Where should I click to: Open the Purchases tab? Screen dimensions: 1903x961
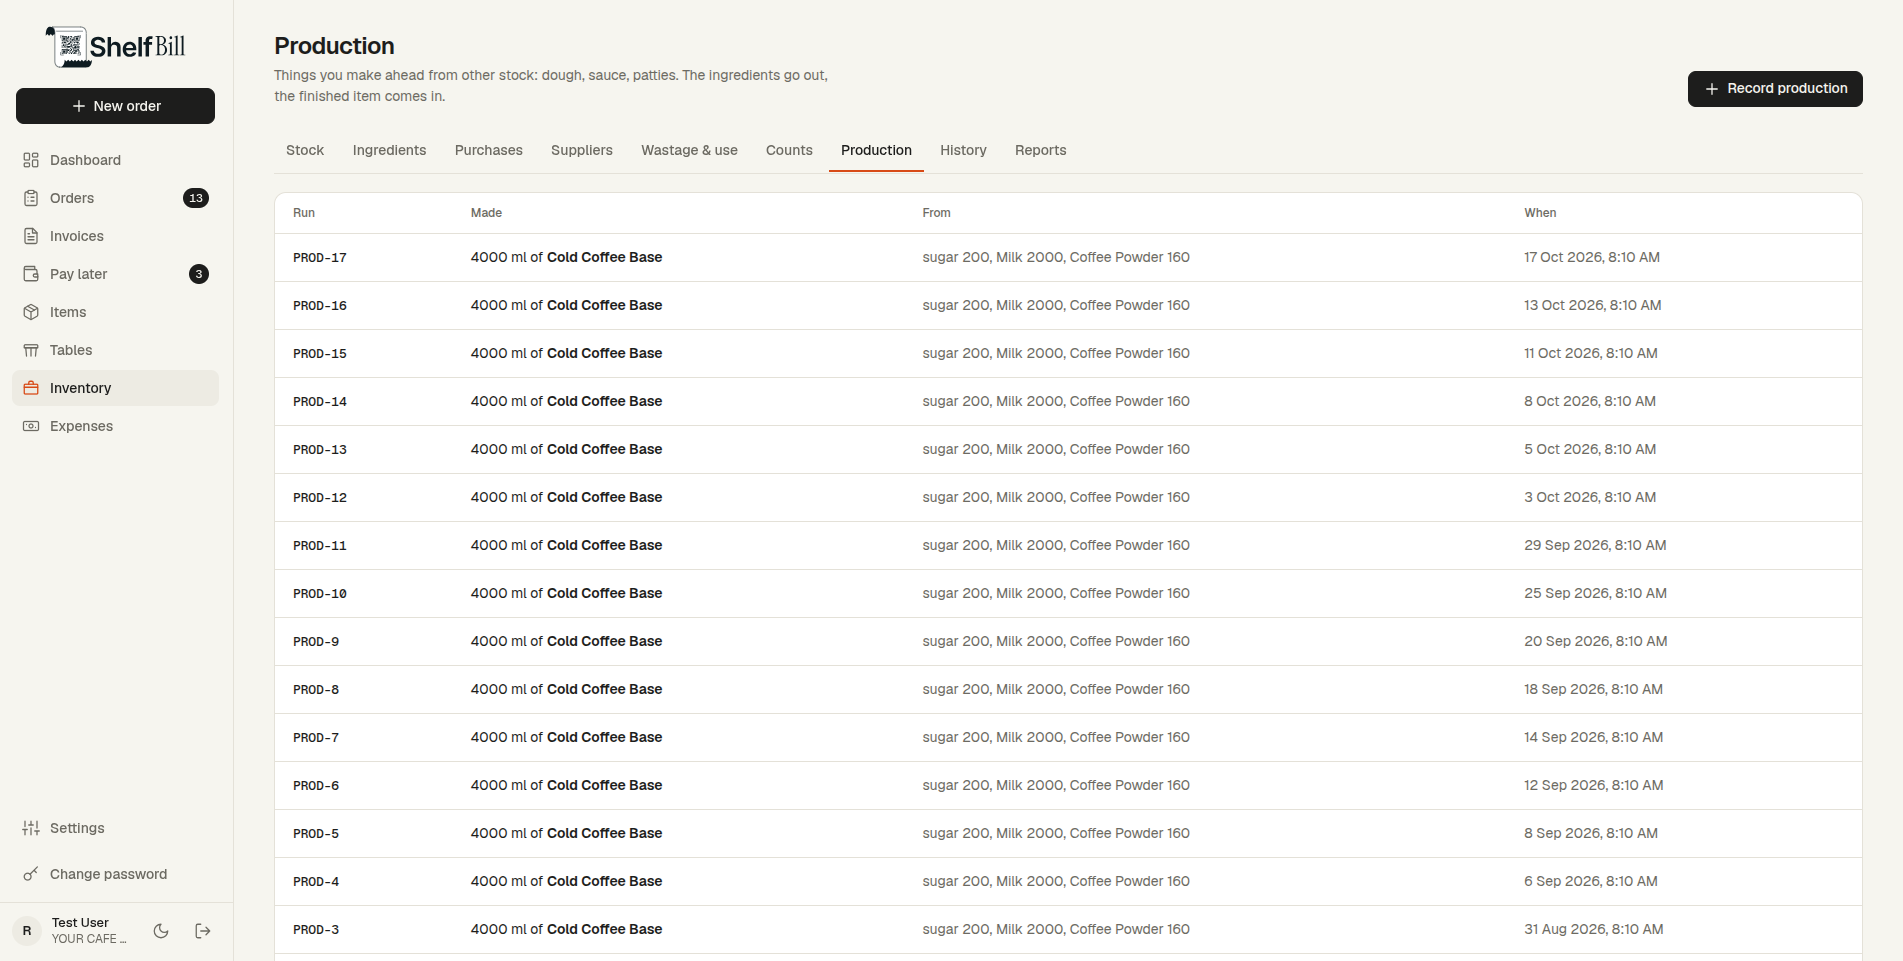[489, 150]
